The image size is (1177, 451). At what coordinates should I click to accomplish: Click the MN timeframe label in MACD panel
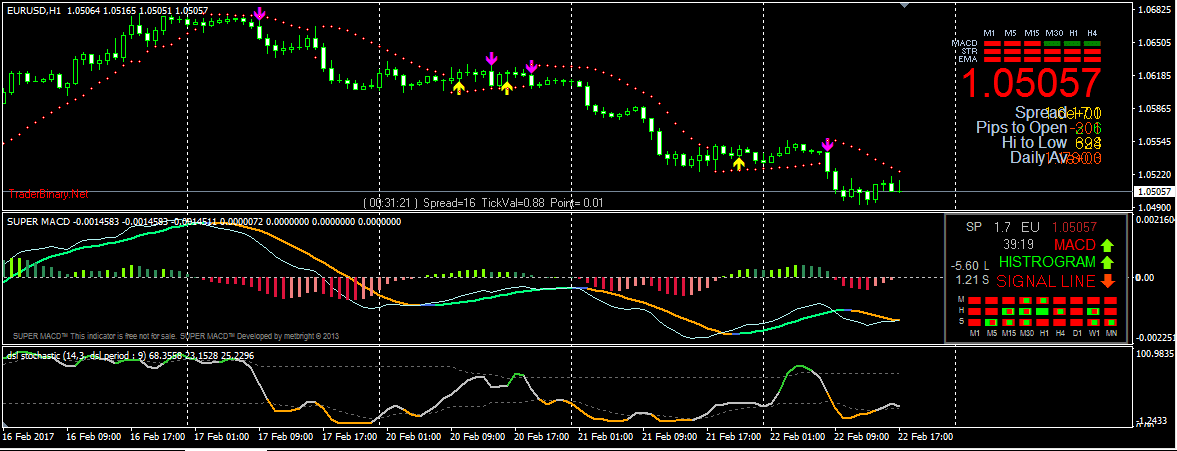click(x=1110, y=332)
